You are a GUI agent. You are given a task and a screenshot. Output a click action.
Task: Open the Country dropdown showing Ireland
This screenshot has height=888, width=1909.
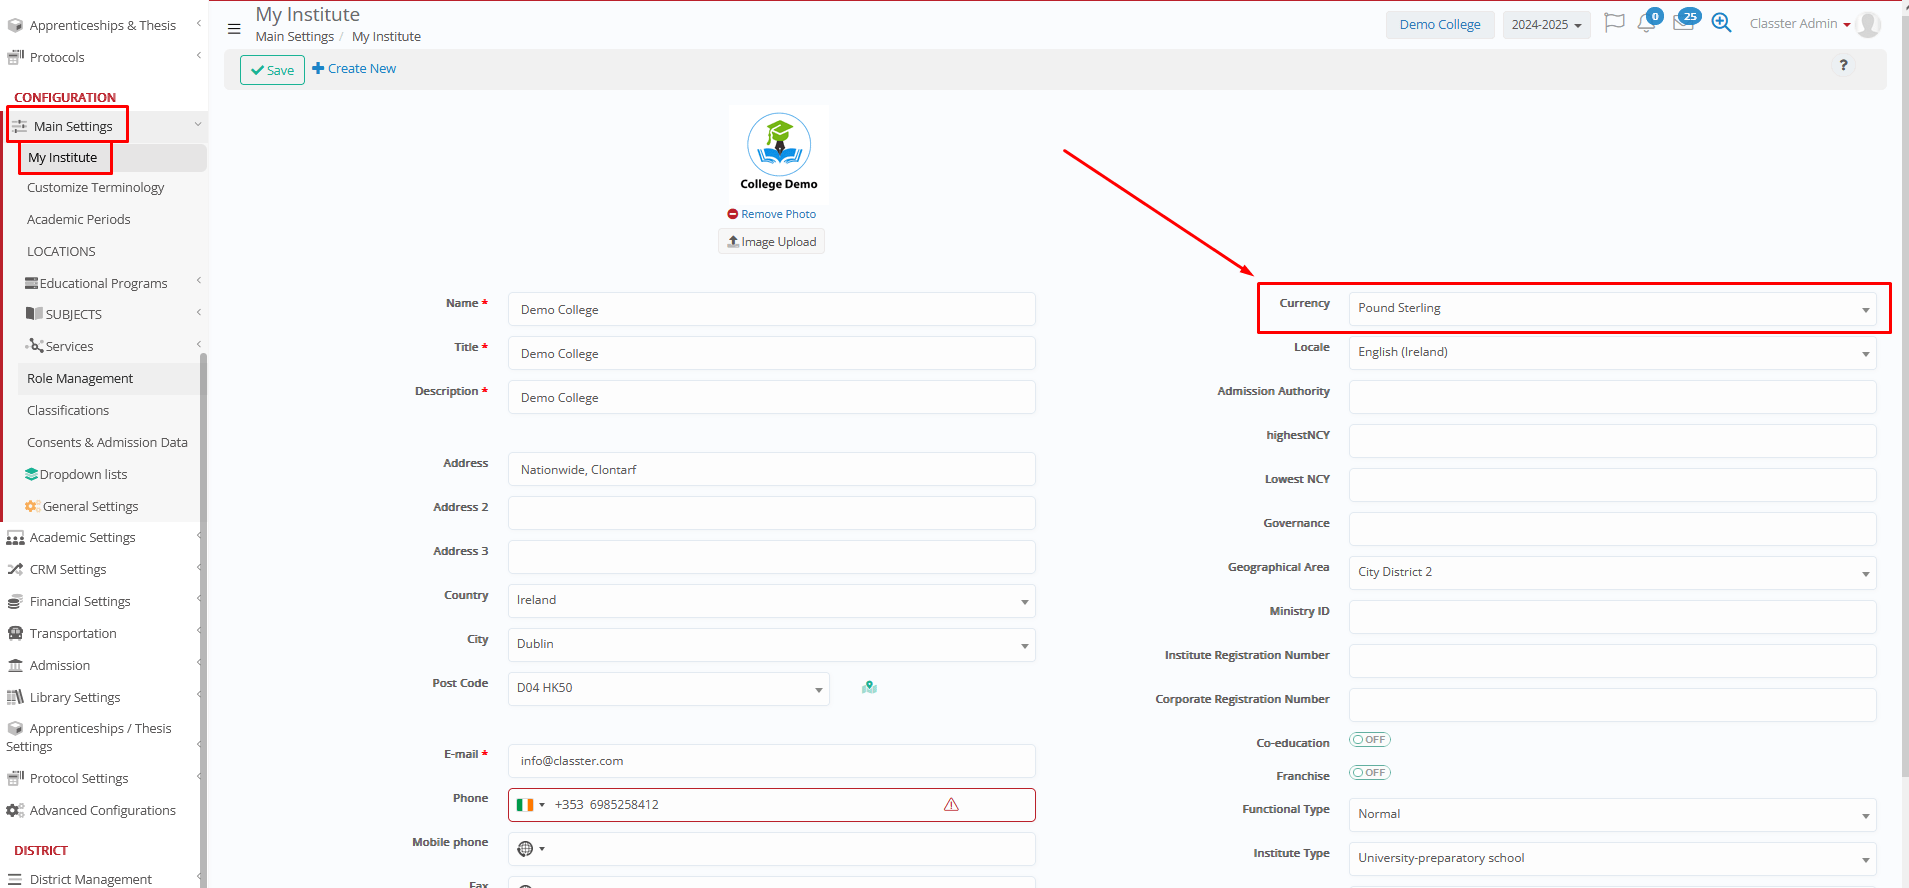point(771,600)
